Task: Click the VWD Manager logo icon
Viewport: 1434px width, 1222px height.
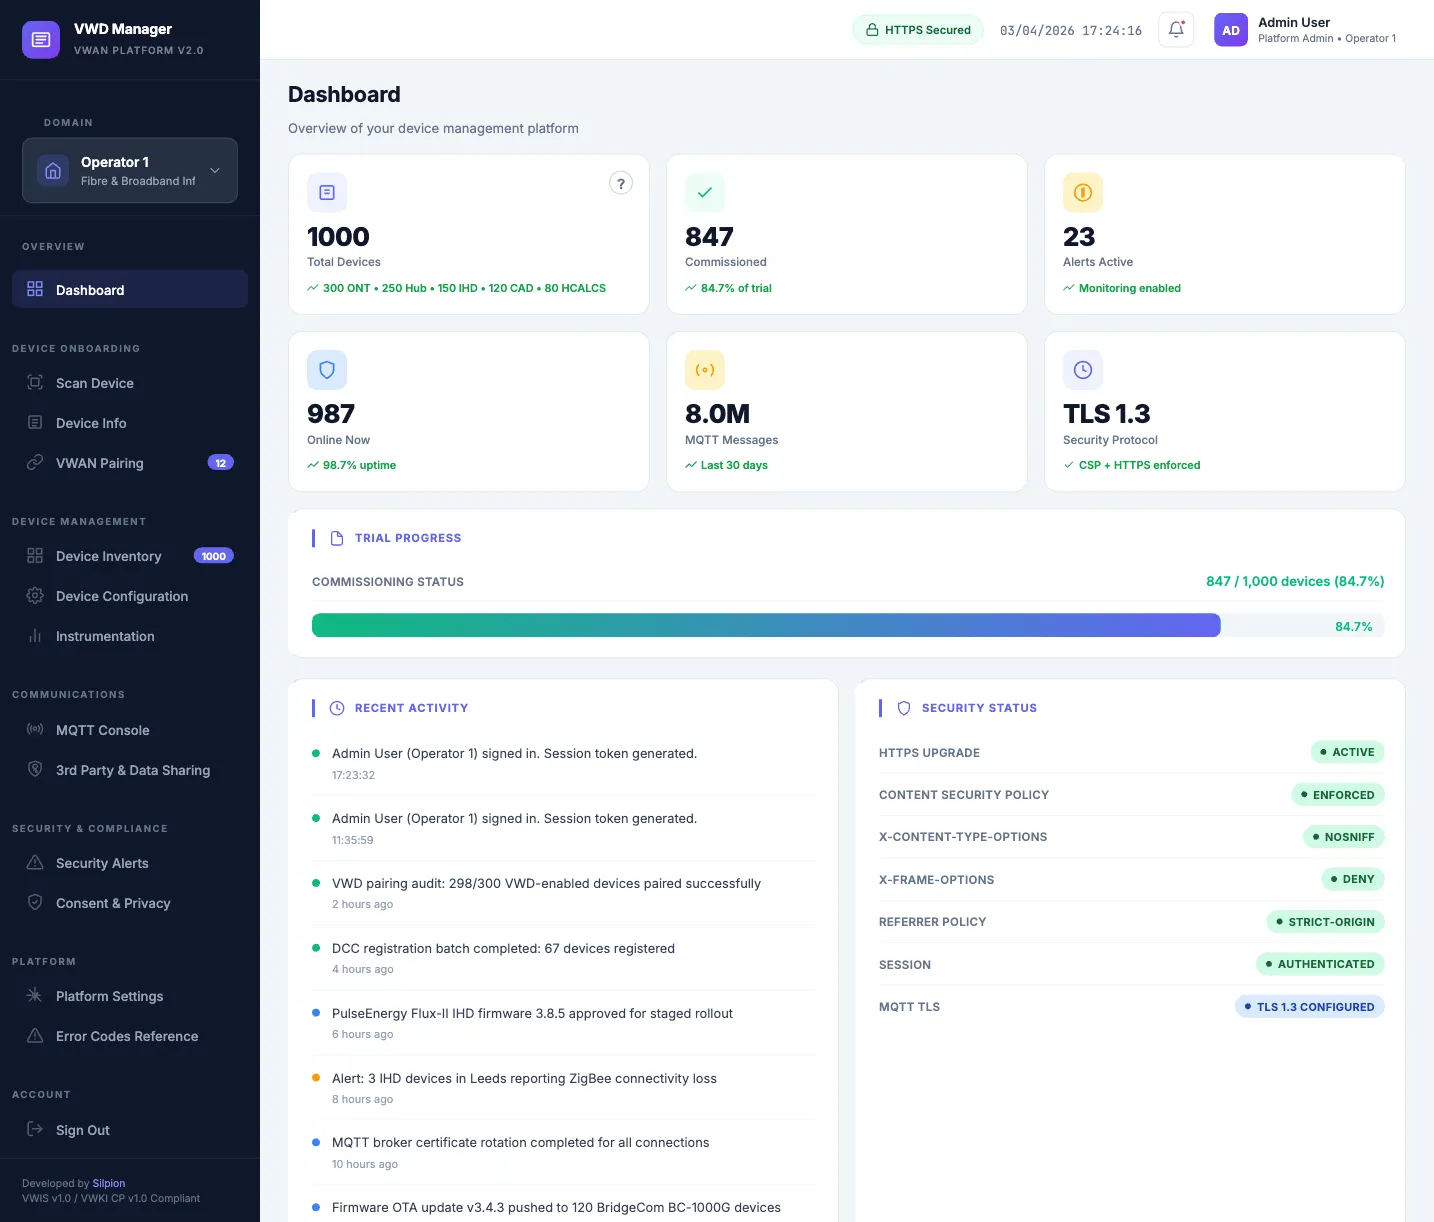Action: click(40, 39)
